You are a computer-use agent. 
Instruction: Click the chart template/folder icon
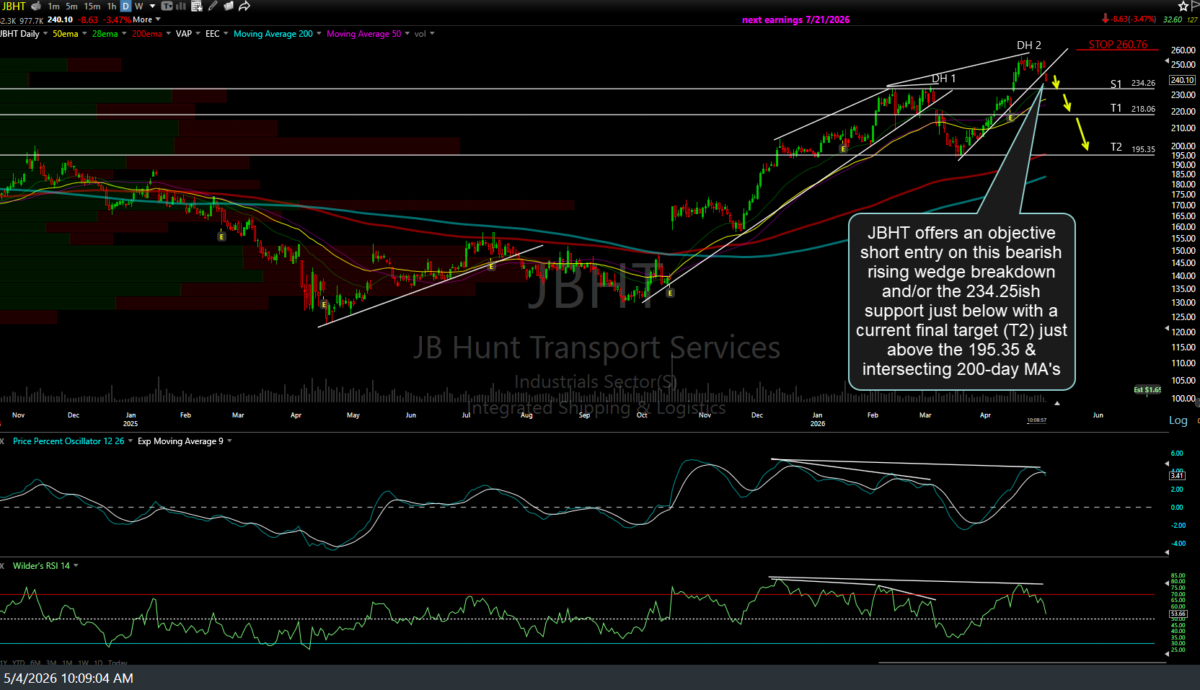228,6
